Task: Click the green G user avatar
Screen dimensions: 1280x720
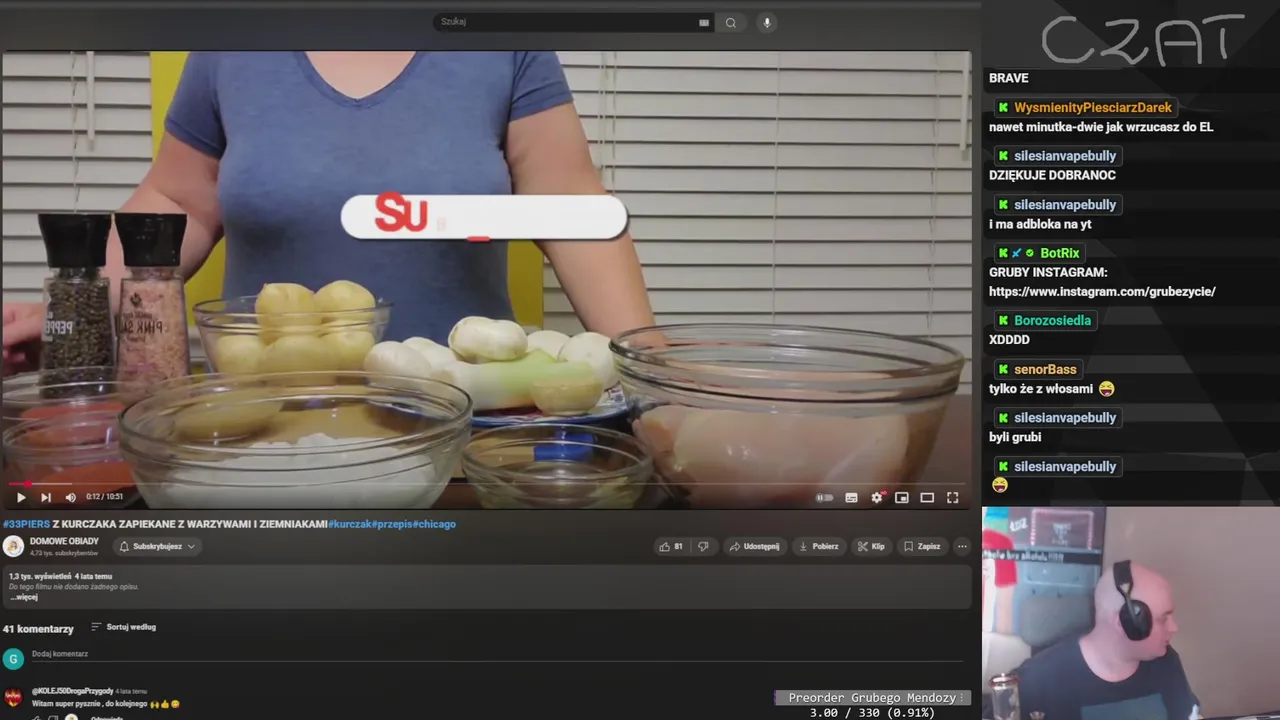Action: coord(13,658)
